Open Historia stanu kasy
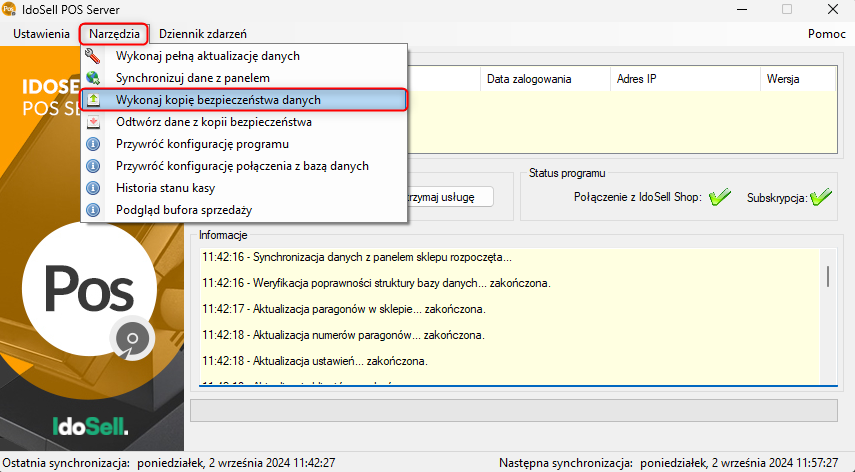Image resolution: width=855 pixels, height=472 pixels. (244, 188)
